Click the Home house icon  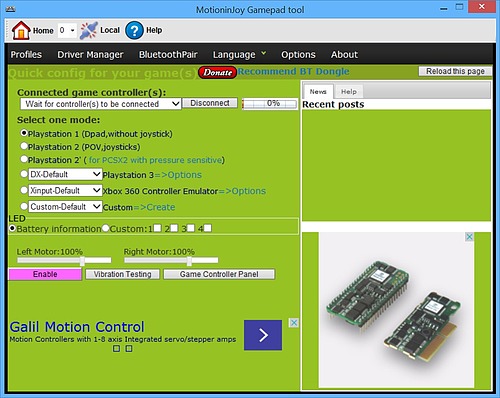pos(21,30)
